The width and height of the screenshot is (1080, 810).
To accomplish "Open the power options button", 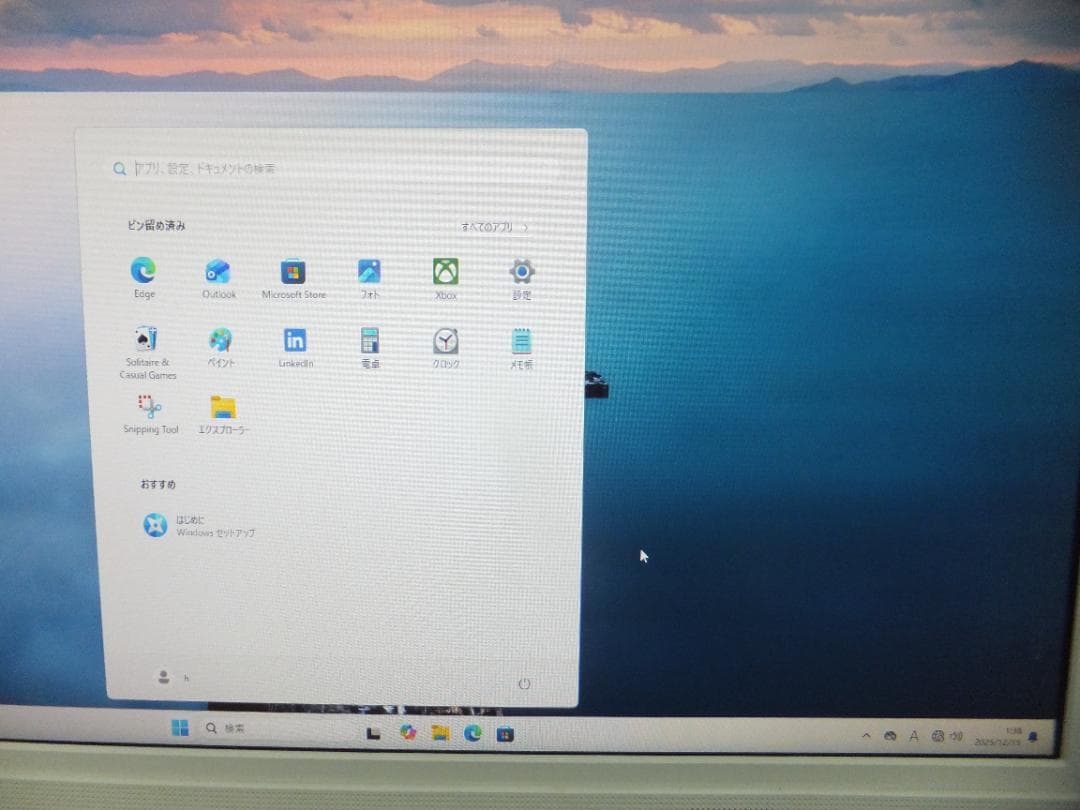I will pos(524,683).
